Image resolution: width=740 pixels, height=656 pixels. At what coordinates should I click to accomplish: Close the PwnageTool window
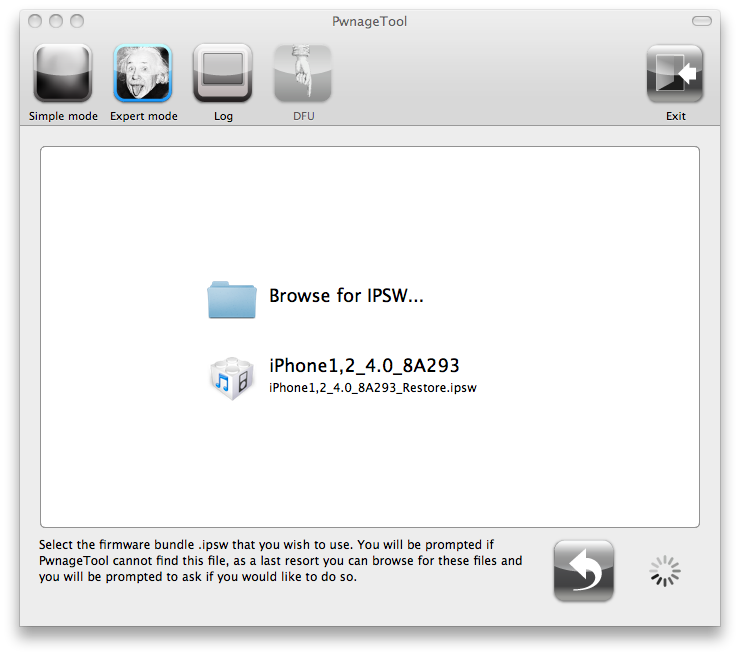coord(36,21)
